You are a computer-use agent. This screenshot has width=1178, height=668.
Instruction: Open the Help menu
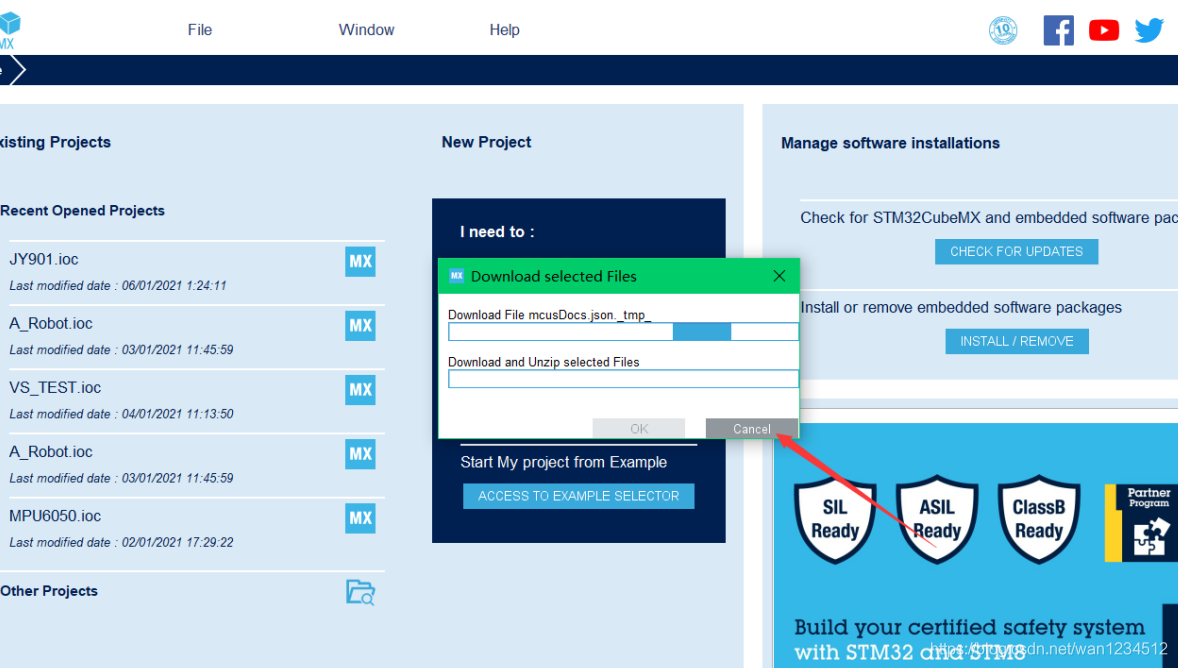[504, 30]
